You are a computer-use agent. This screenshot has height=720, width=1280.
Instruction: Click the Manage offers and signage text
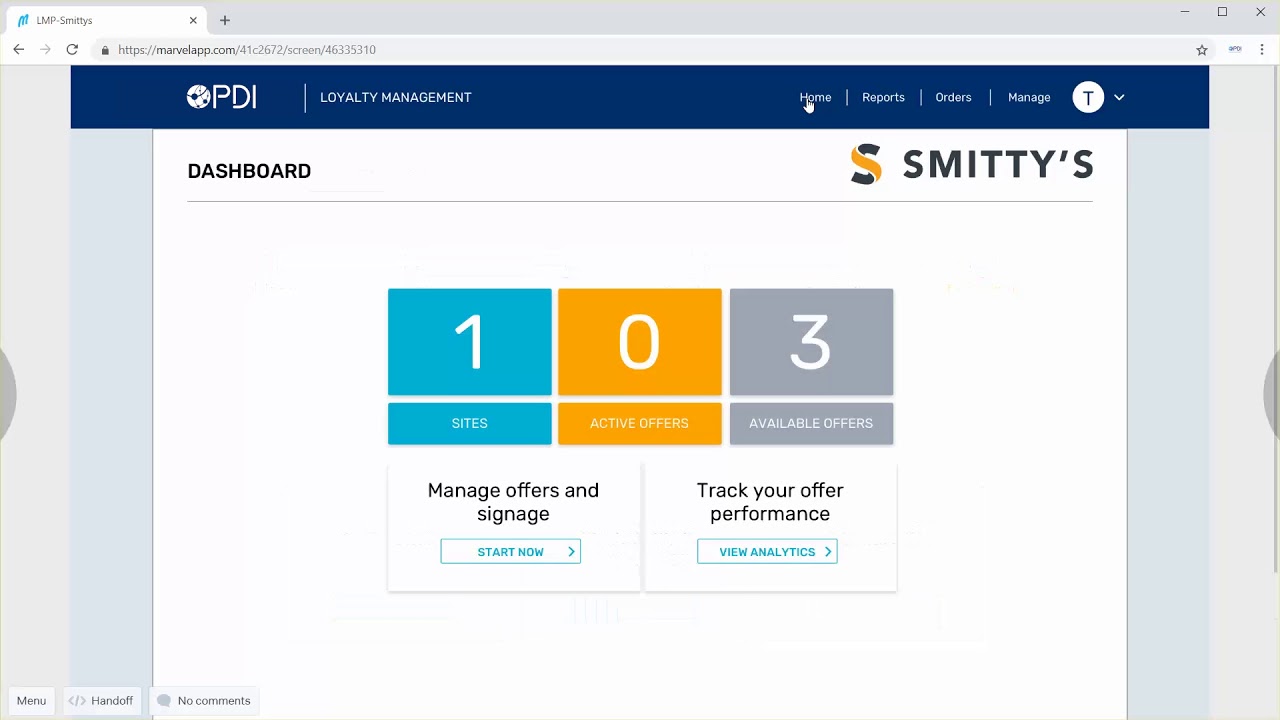(513, 502)
